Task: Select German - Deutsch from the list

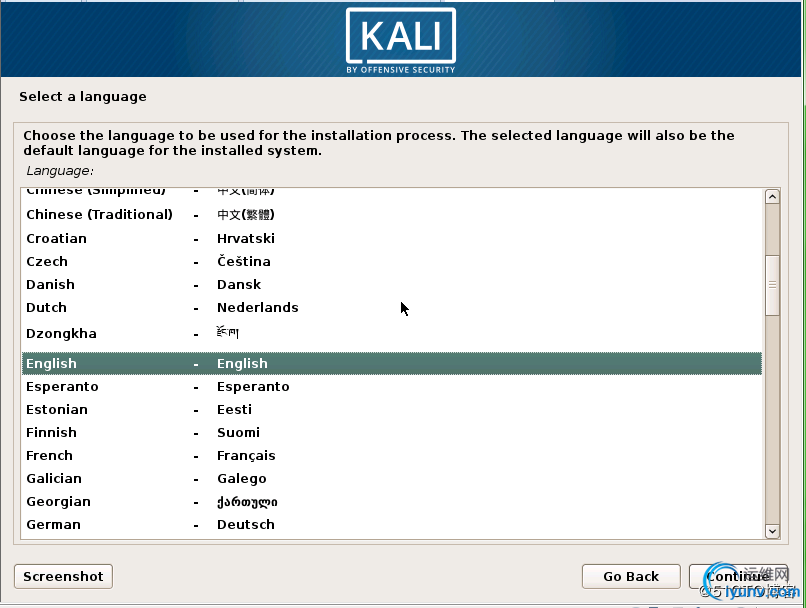Action: [53, 525]
